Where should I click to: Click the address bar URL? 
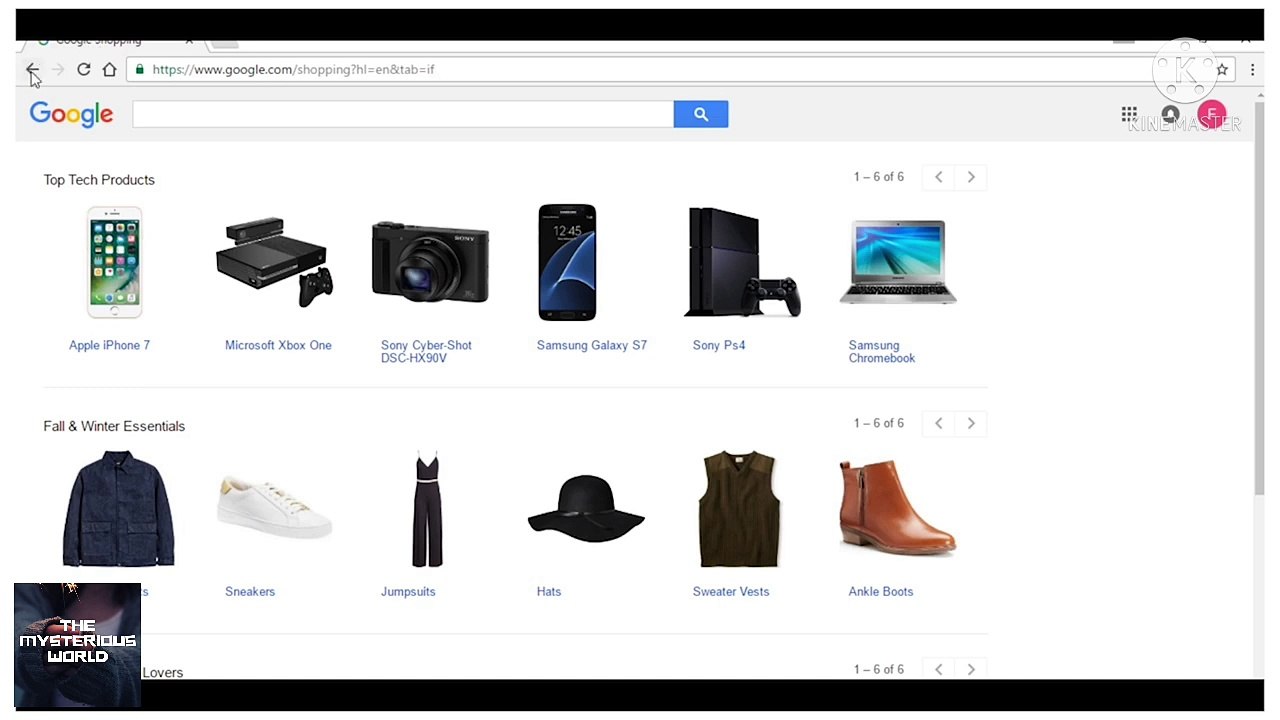coord(293,70)
